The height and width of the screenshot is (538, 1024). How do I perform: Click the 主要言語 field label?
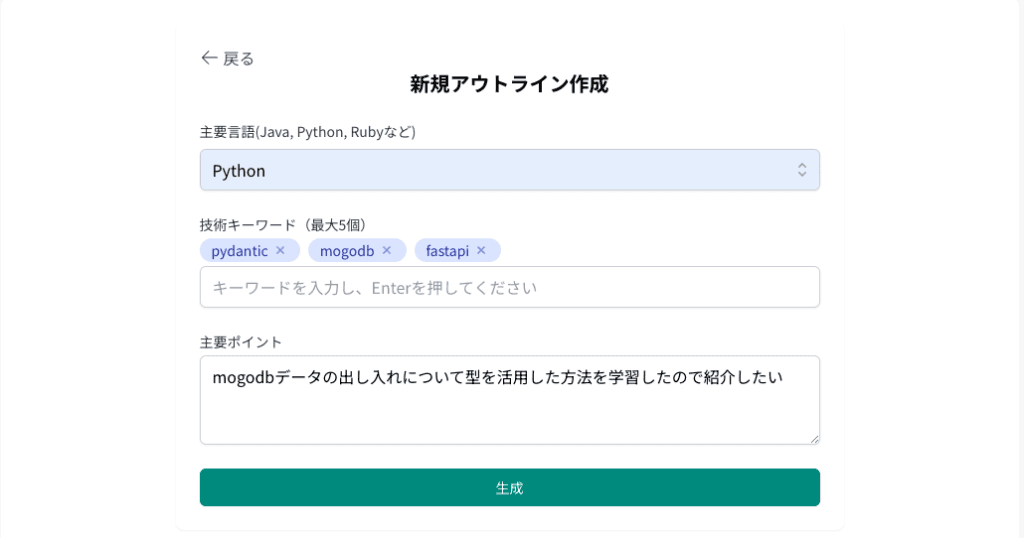pyautogui.click(x=307, y=132)
